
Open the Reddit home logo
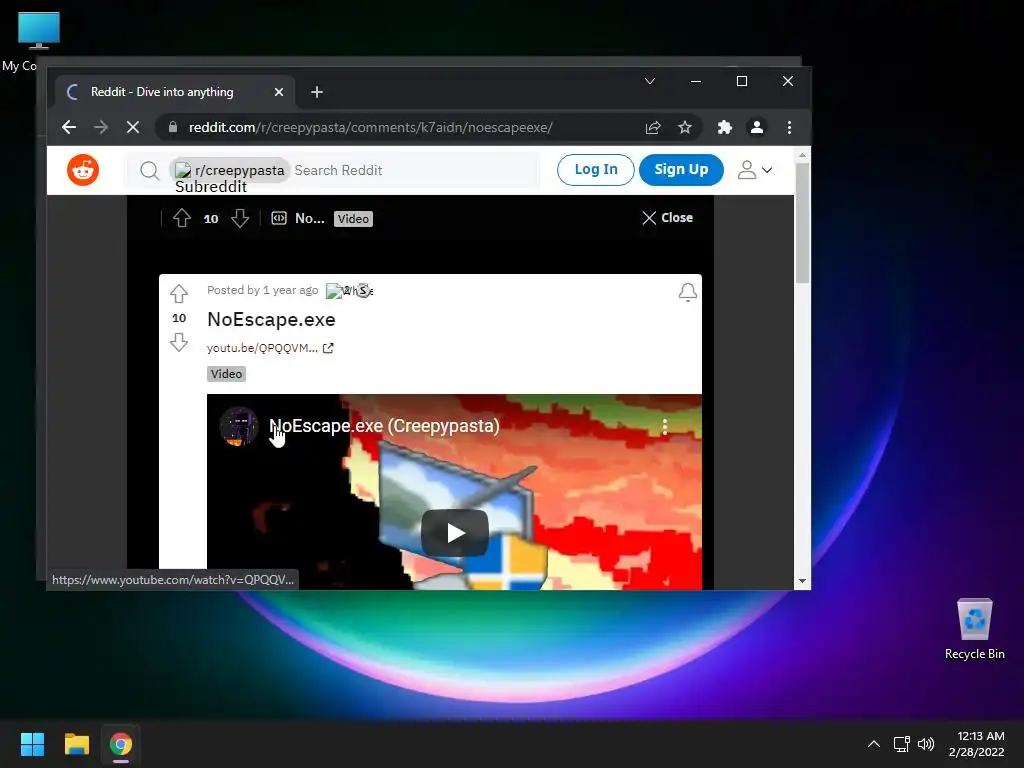click(x=83, y=170)
